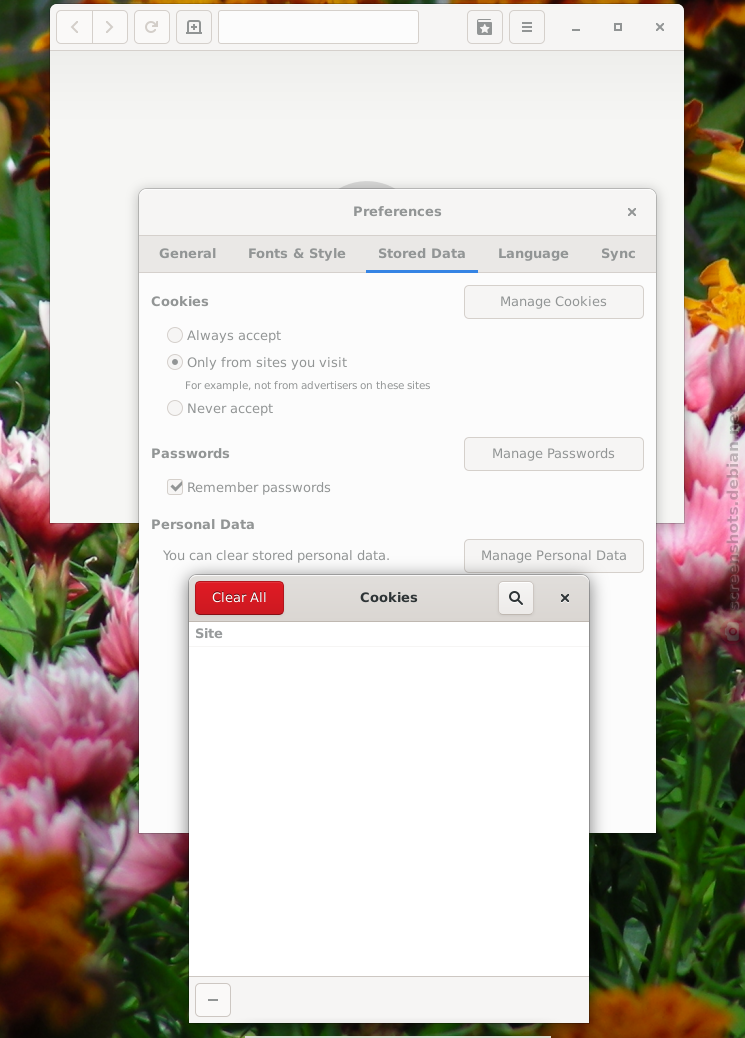The width and height of the screenshot is (745, 1038).
Task: Open the browser hamburger menu
Action: 527,27
